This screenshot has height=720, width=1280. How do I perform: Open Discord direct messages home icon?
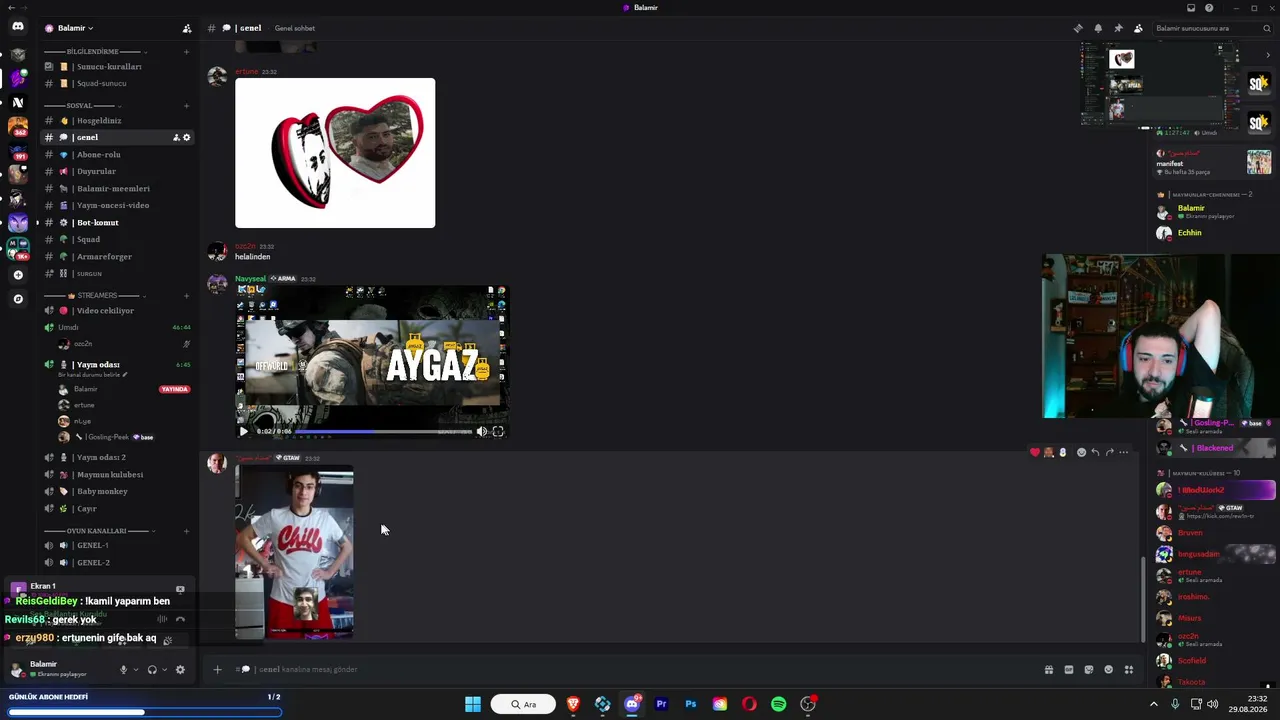tap(18, 27)
